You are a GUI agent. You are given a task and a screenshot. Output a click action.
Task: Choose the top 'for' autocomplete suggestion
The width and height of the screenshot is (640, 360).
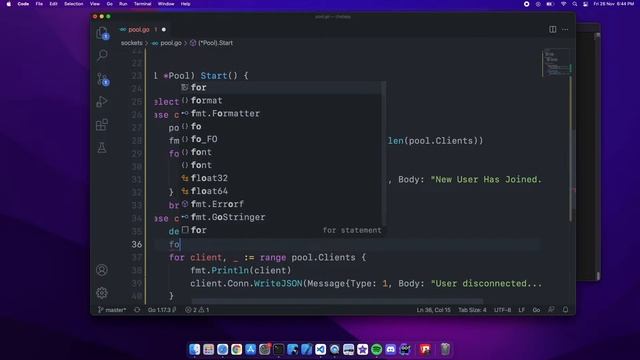click(282, 87)
